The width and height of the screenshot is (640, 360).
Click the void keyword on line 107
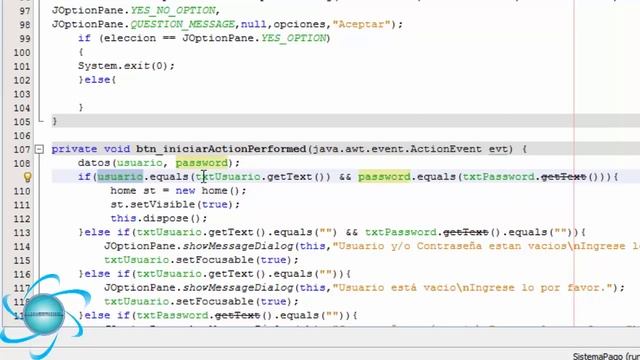pyautogui.click(x=117, y=149)
